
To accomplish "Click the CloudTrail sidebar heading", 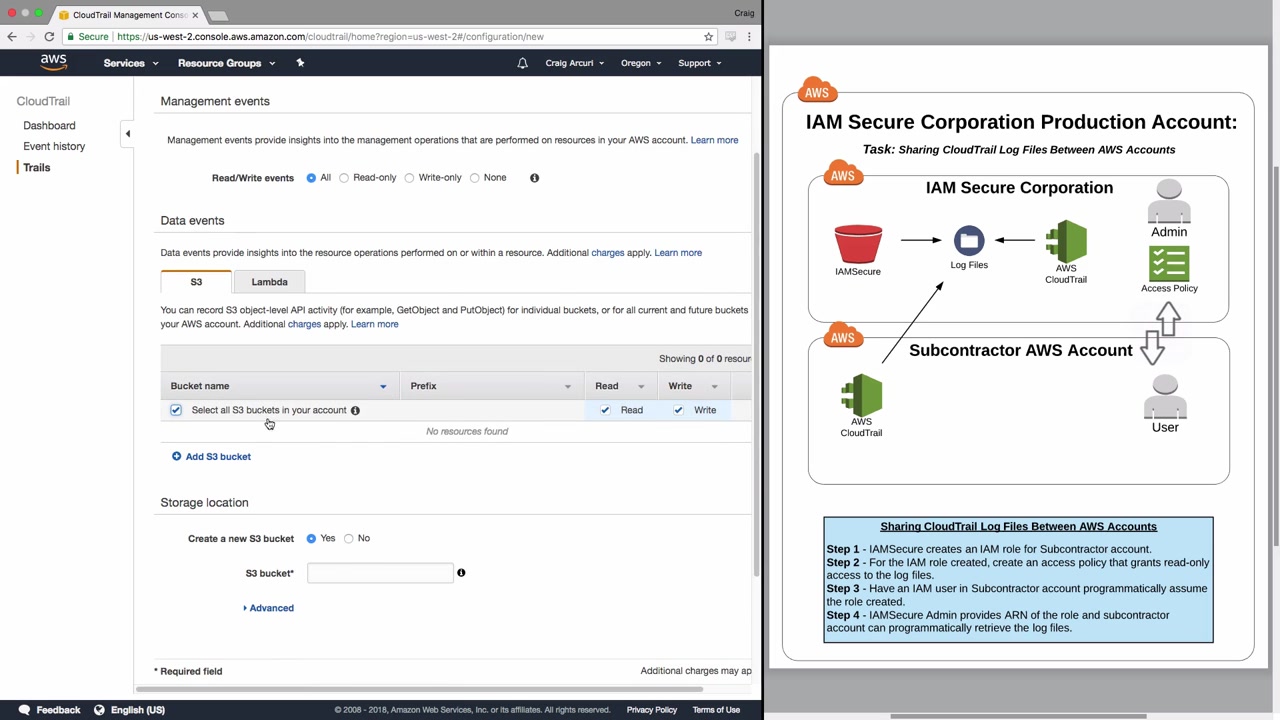I will click(43, 101).
